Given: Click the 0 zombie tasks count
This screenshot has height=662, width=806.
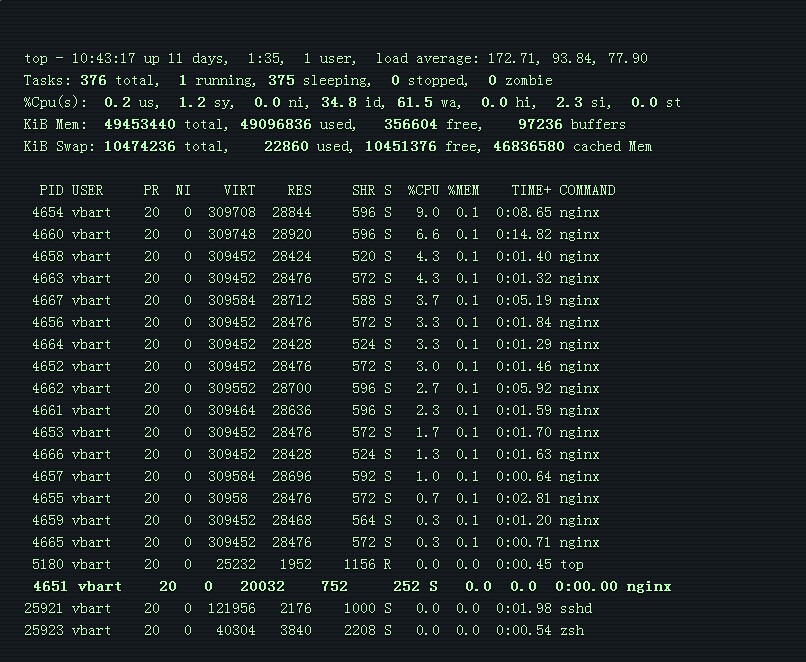Looking at the screenshot, I should point(492,80).
